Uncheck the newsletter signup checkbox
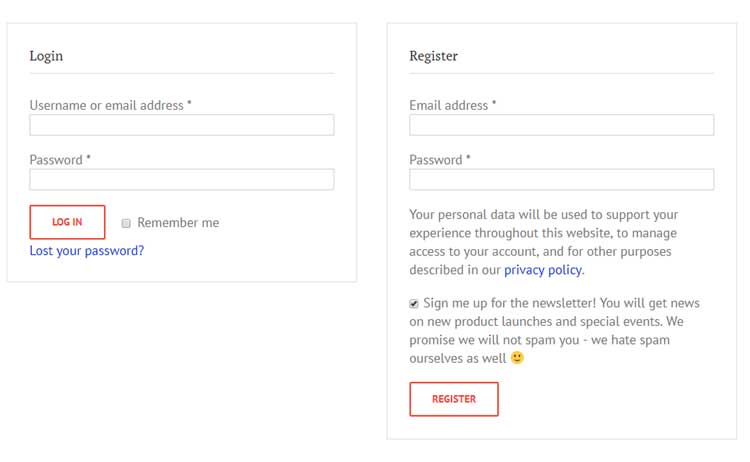This screenshot has height=462, width=750. 414,304
